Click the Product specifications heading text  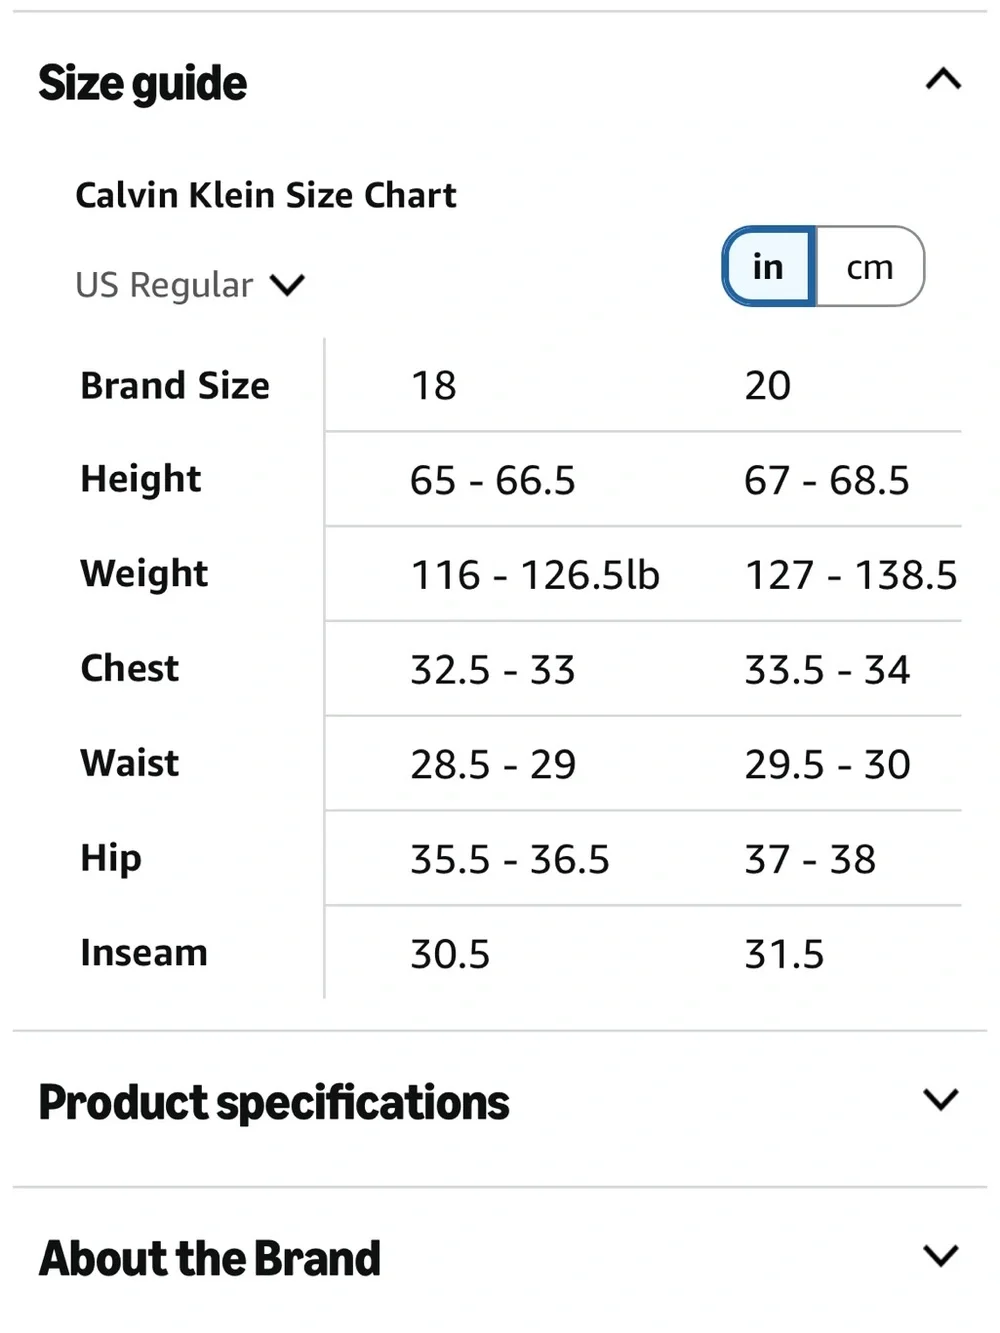pyautogui.click(x=274, y=1102)
